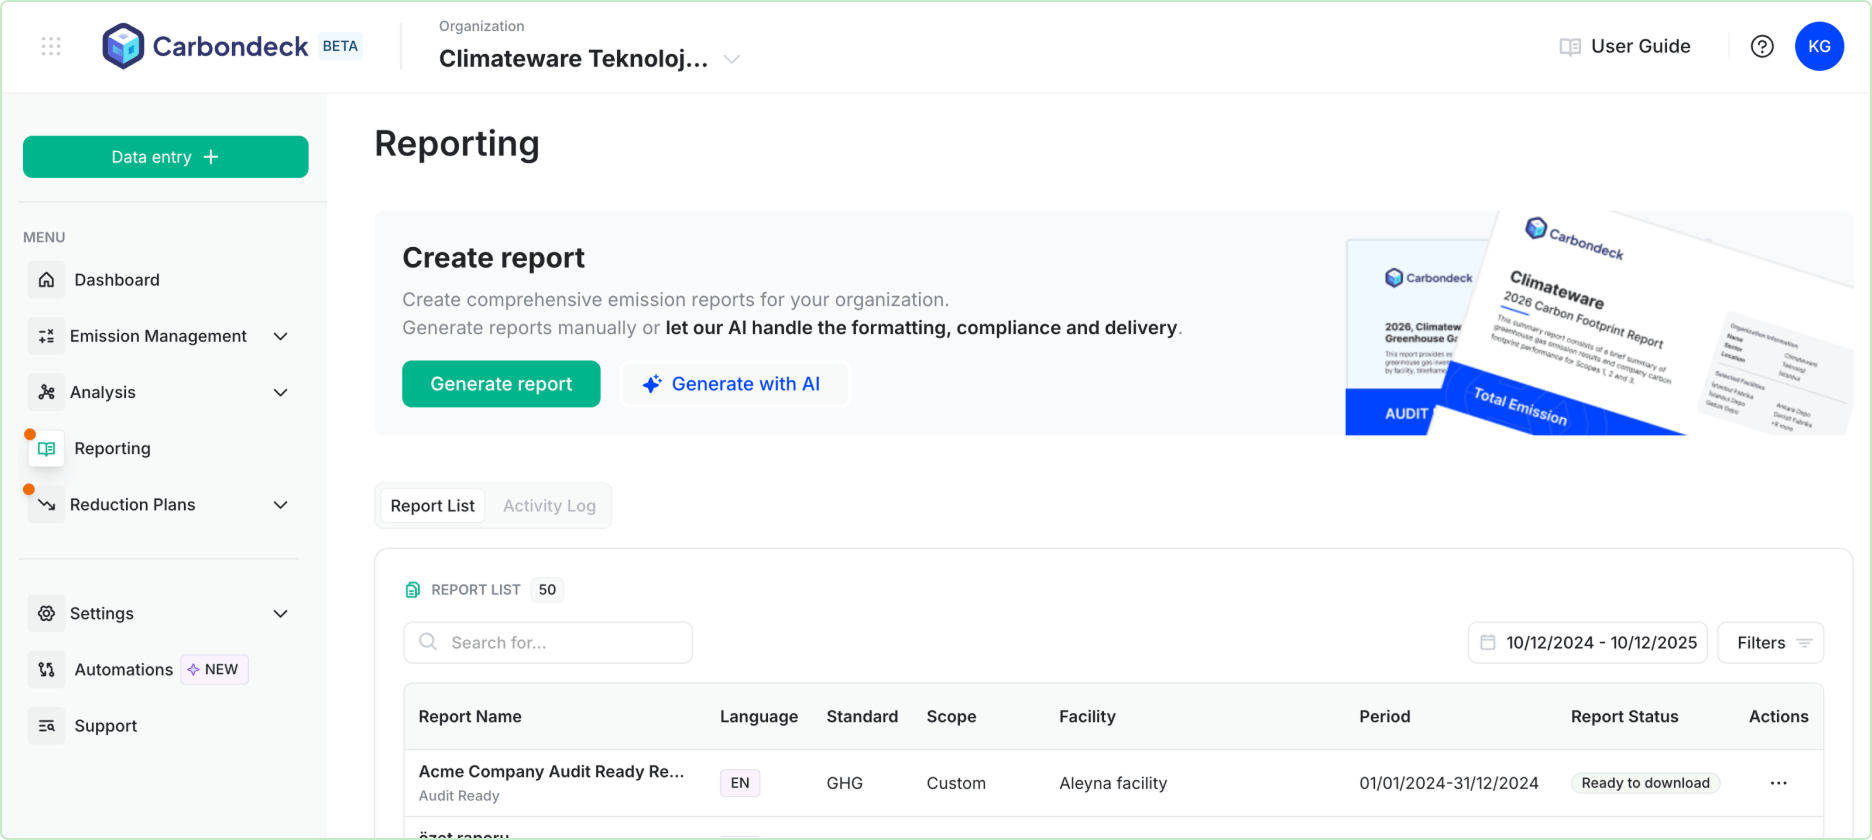Click the Reporting book icon in sidebar
This screenshot has width=1872, height=840.
click(46, 449)
